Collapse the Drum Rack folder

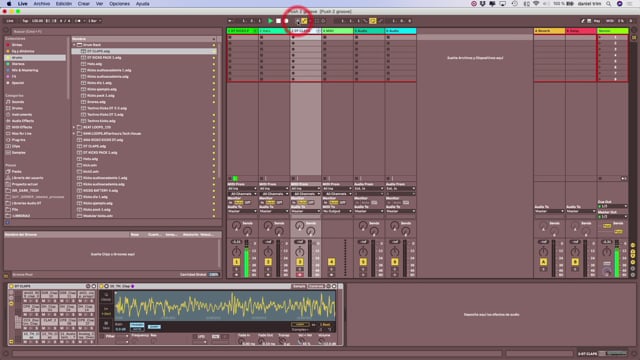(74, 45)
